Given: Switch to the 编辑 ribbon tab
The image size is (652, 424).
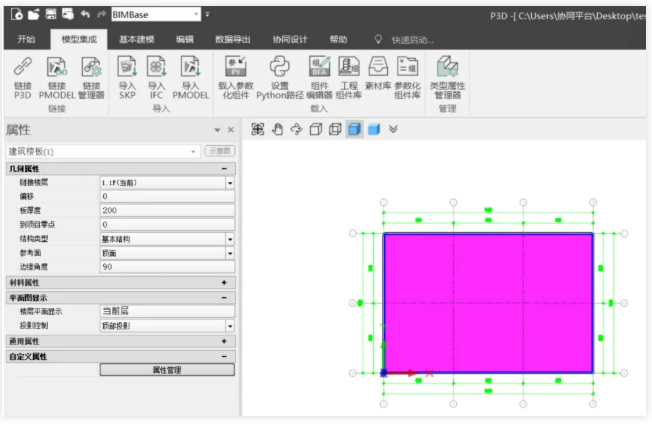Looking at the screenshot, I should (x=185, y=39).
